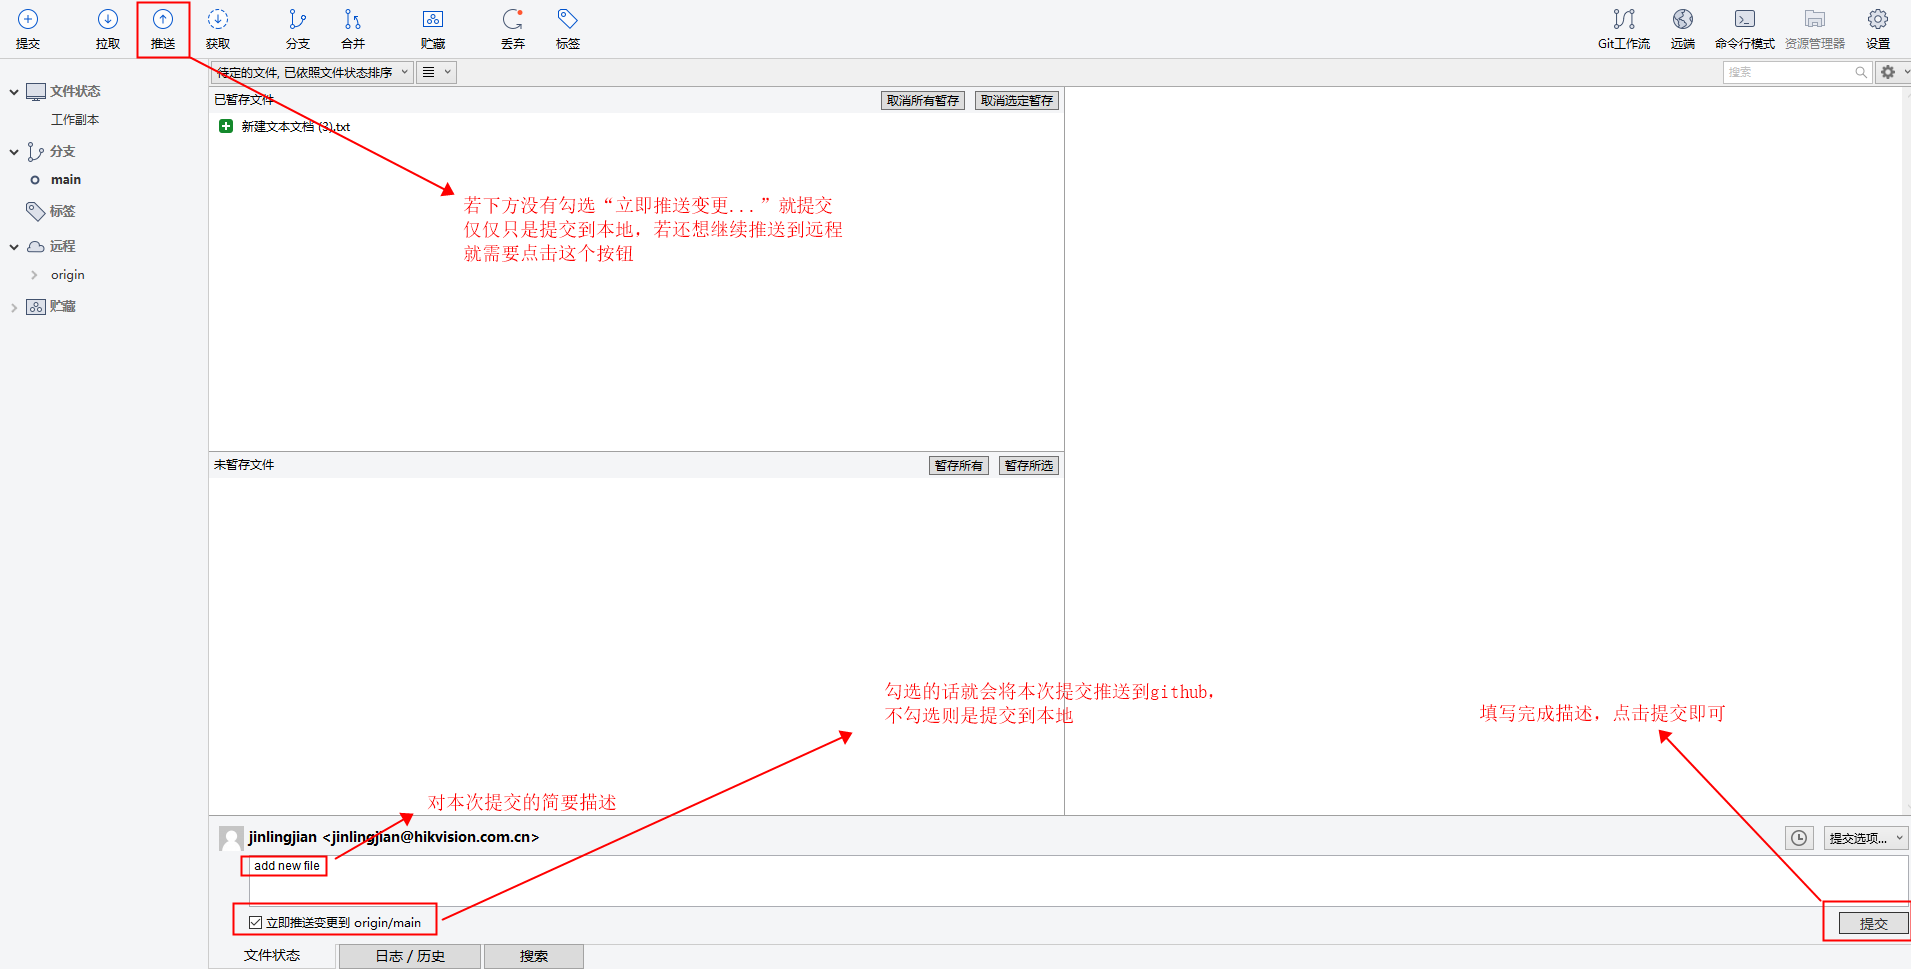Open the Explorer (资源管理器) icon

coord(1815,28)
